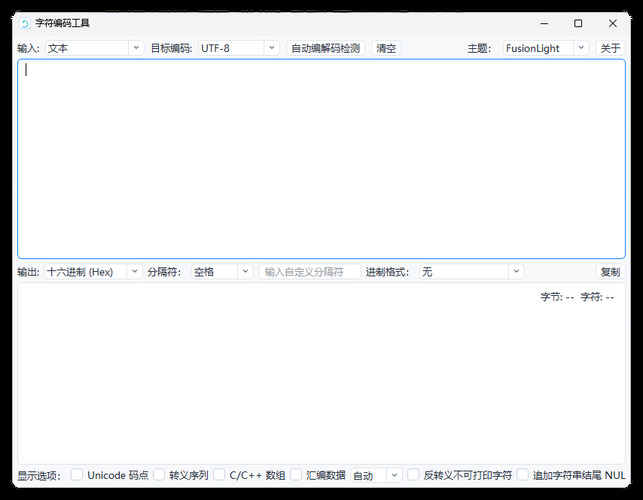The width and height of the screenshot is (643, 500).
Task: Open the 自动 dropdown beside 汇编数据
Action: (376, 475)
